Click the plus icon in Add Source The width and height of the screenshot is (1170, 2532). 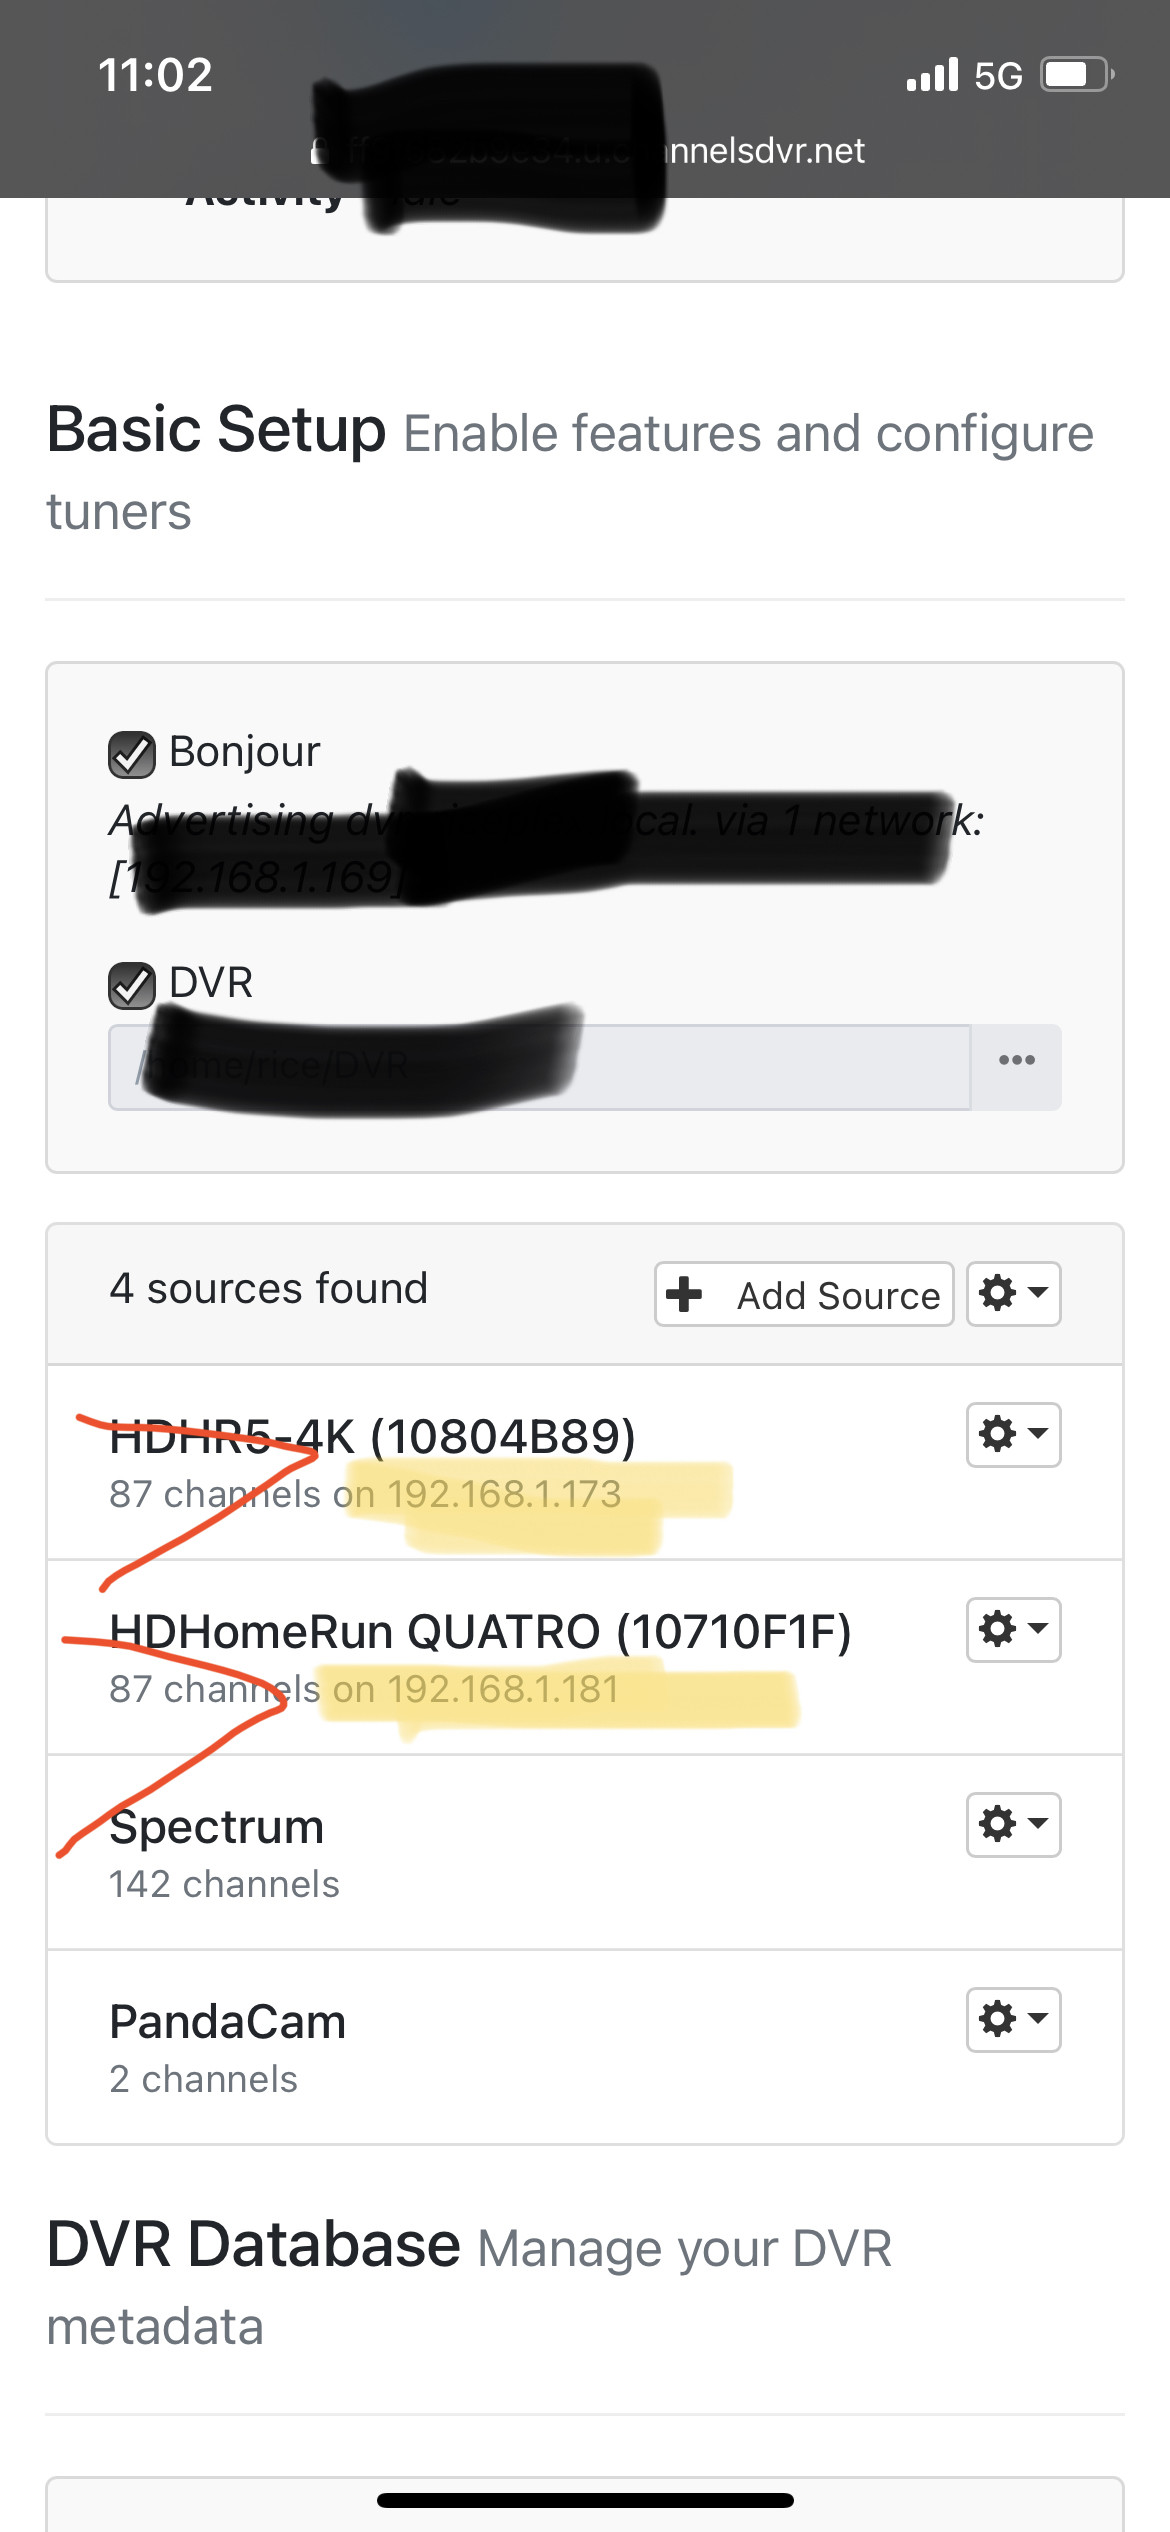(685, 1294)
